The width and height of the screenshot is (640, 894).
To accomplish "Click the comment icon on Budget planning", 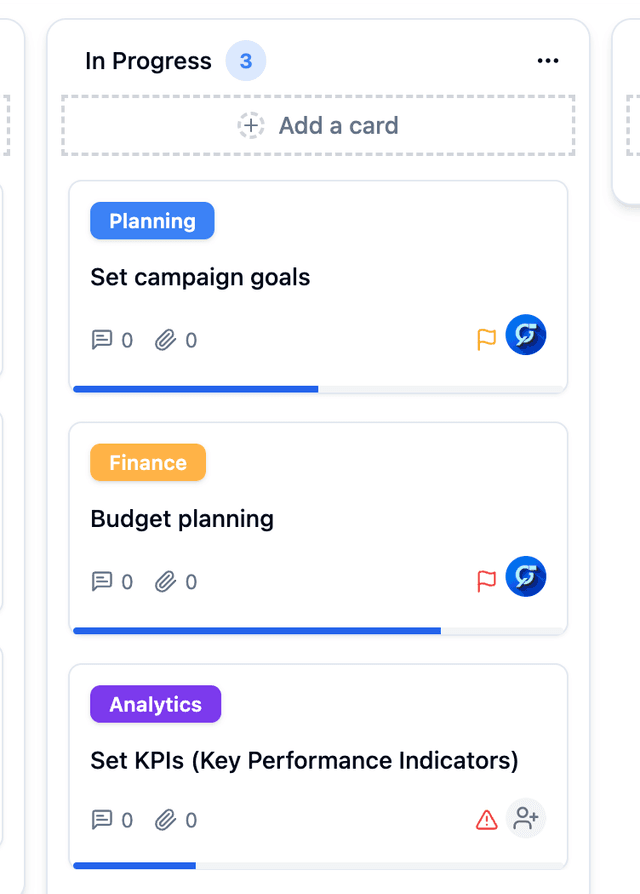I will coord(102,582).
